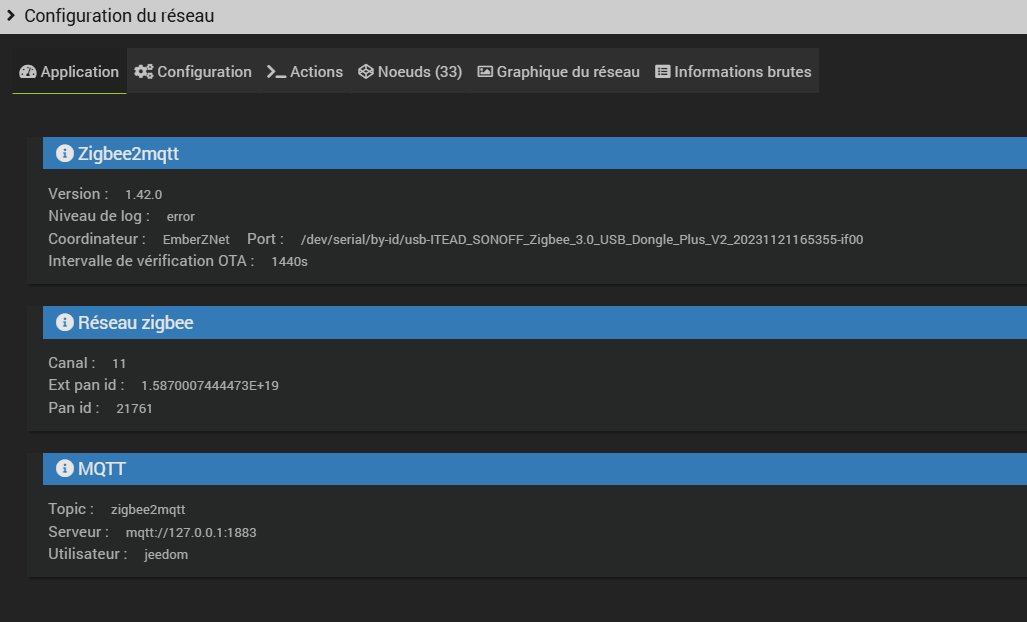Click the info icon beside Réseau zigbee
The width and height of the screenshot is (1027, 622).
click(x=64, y=322)
